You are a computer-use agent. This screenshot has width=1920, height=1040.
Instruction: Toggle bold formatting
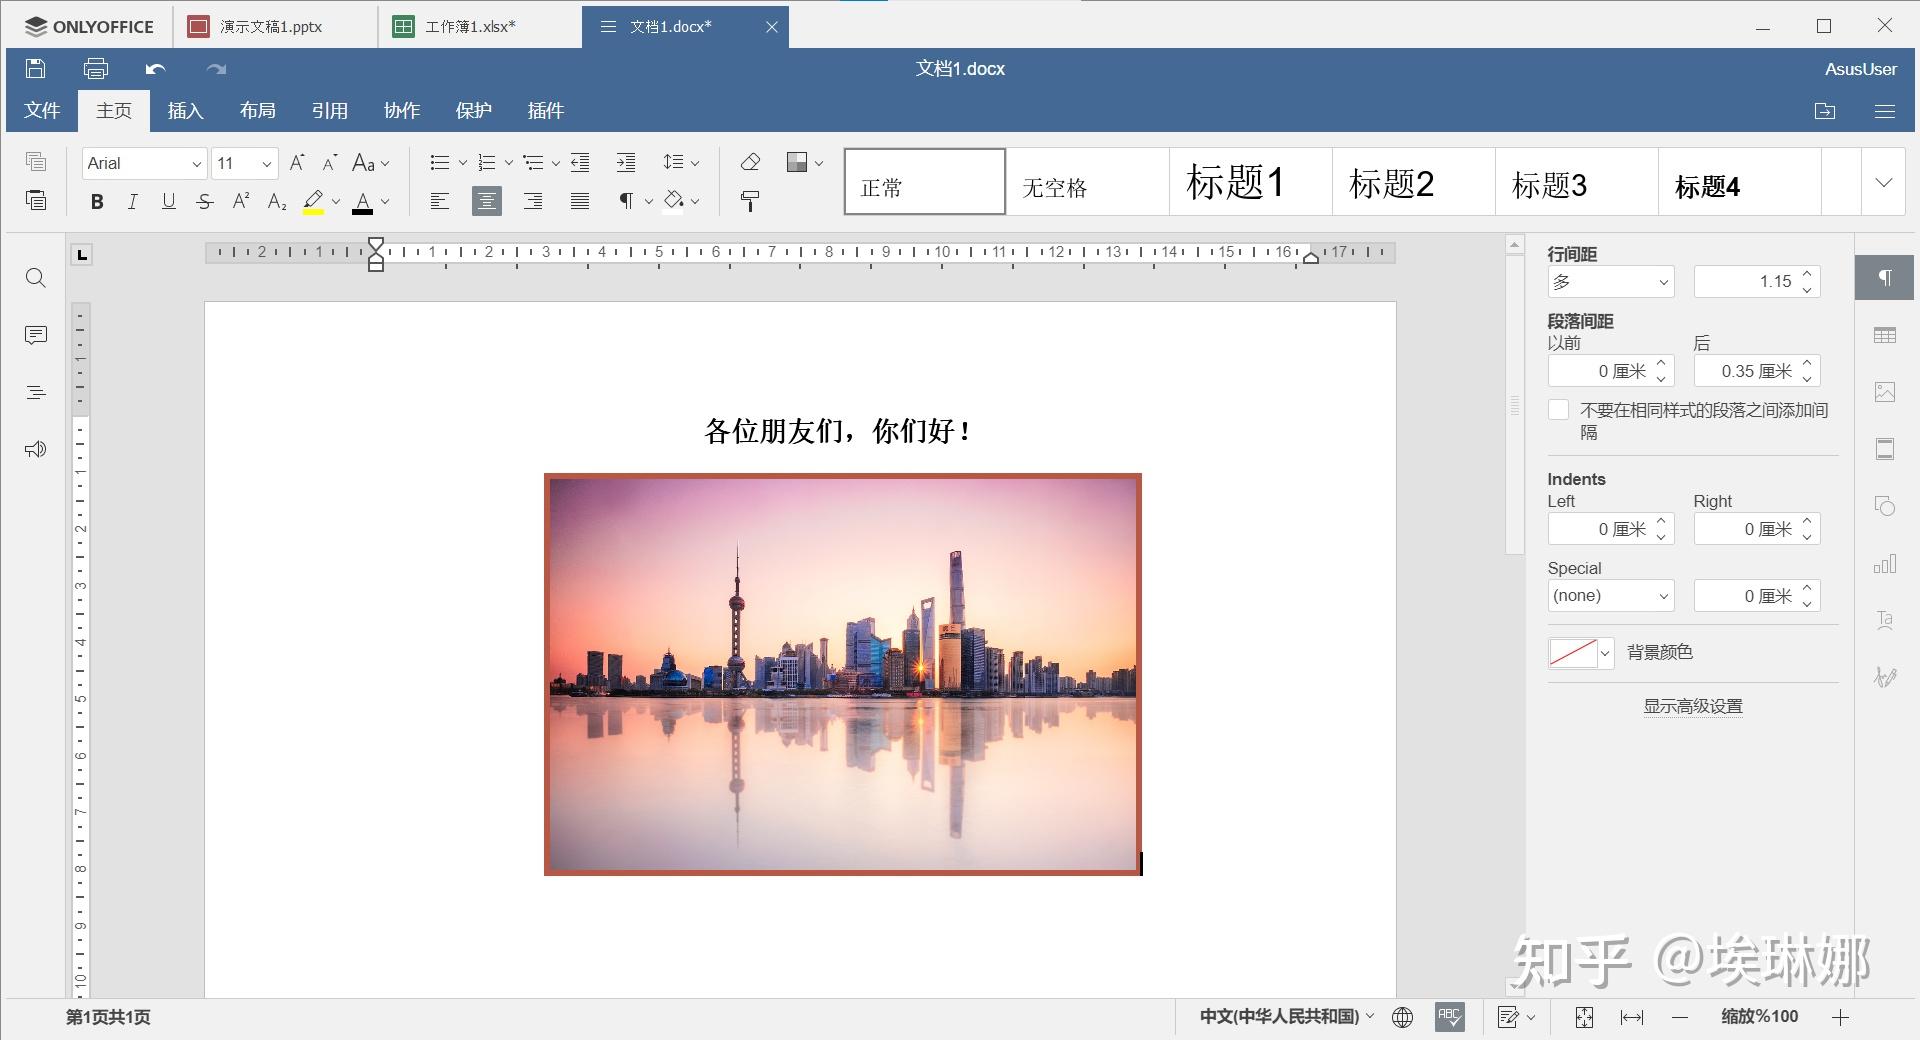(97, 202)
